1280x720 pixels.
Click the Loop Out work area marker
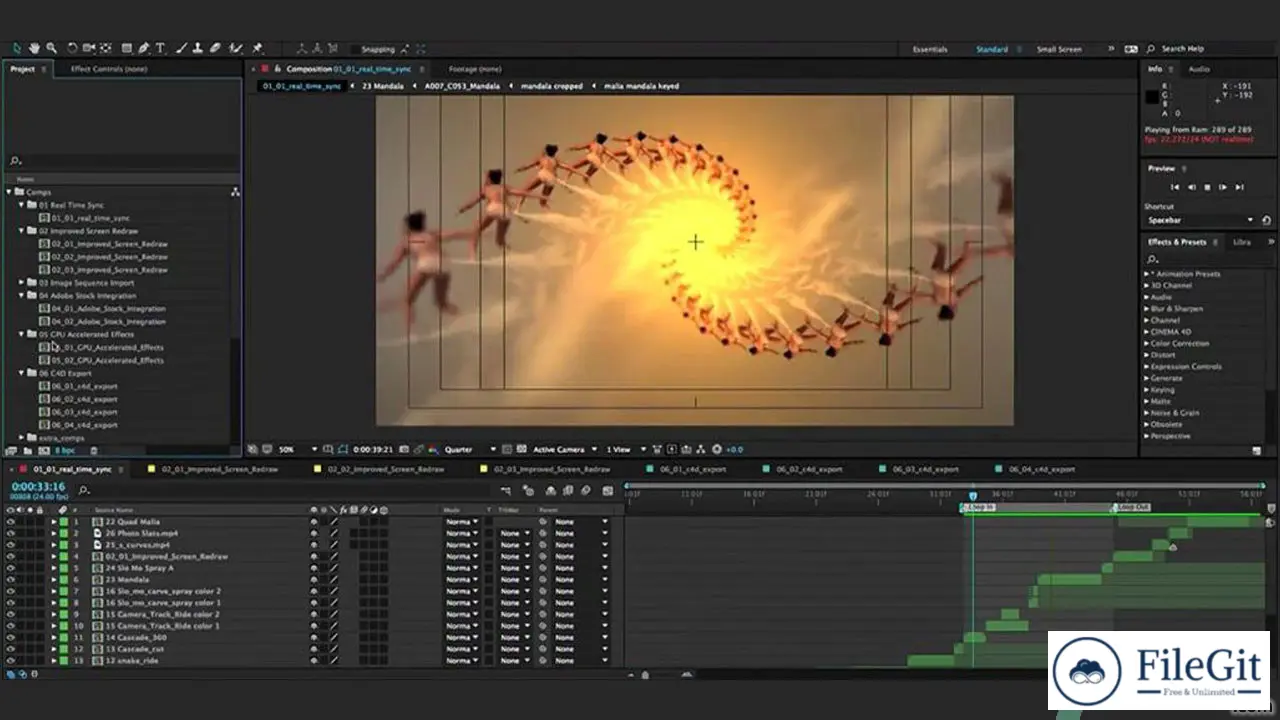(x=1133, y=507)
